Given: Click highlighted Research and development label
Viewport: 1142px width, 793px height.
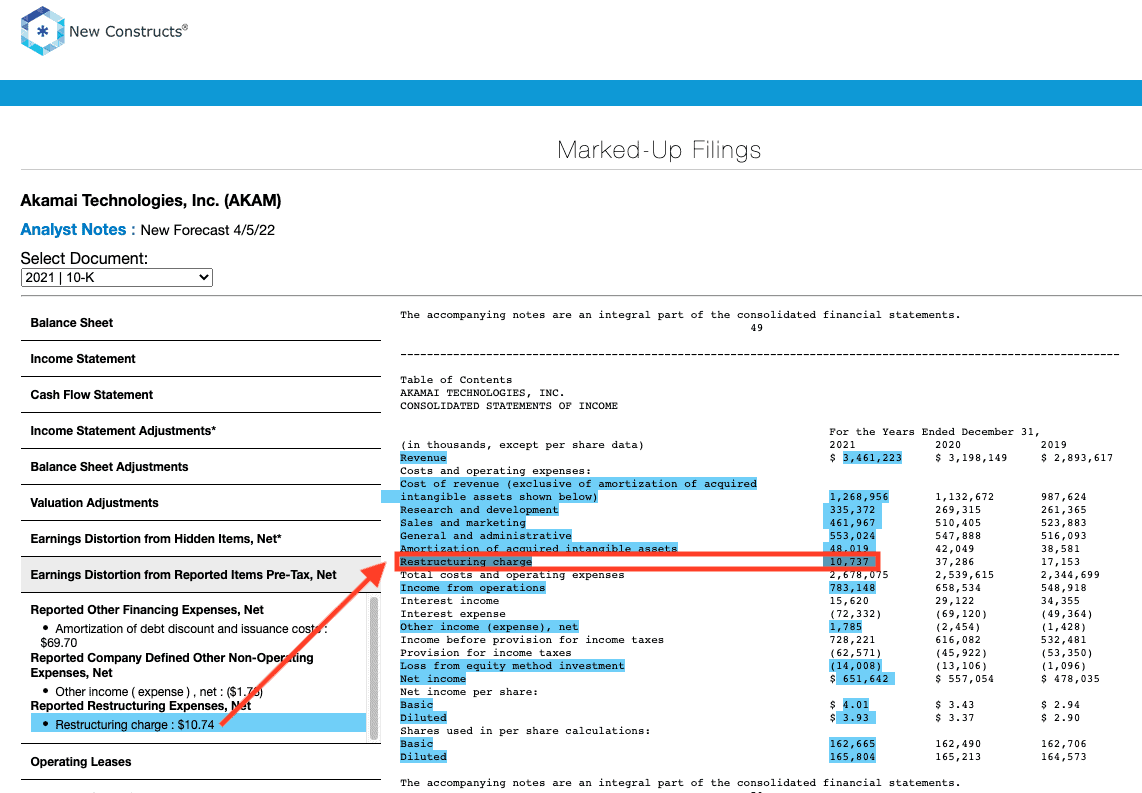Looking at the screenshot, I should point(479,510).
